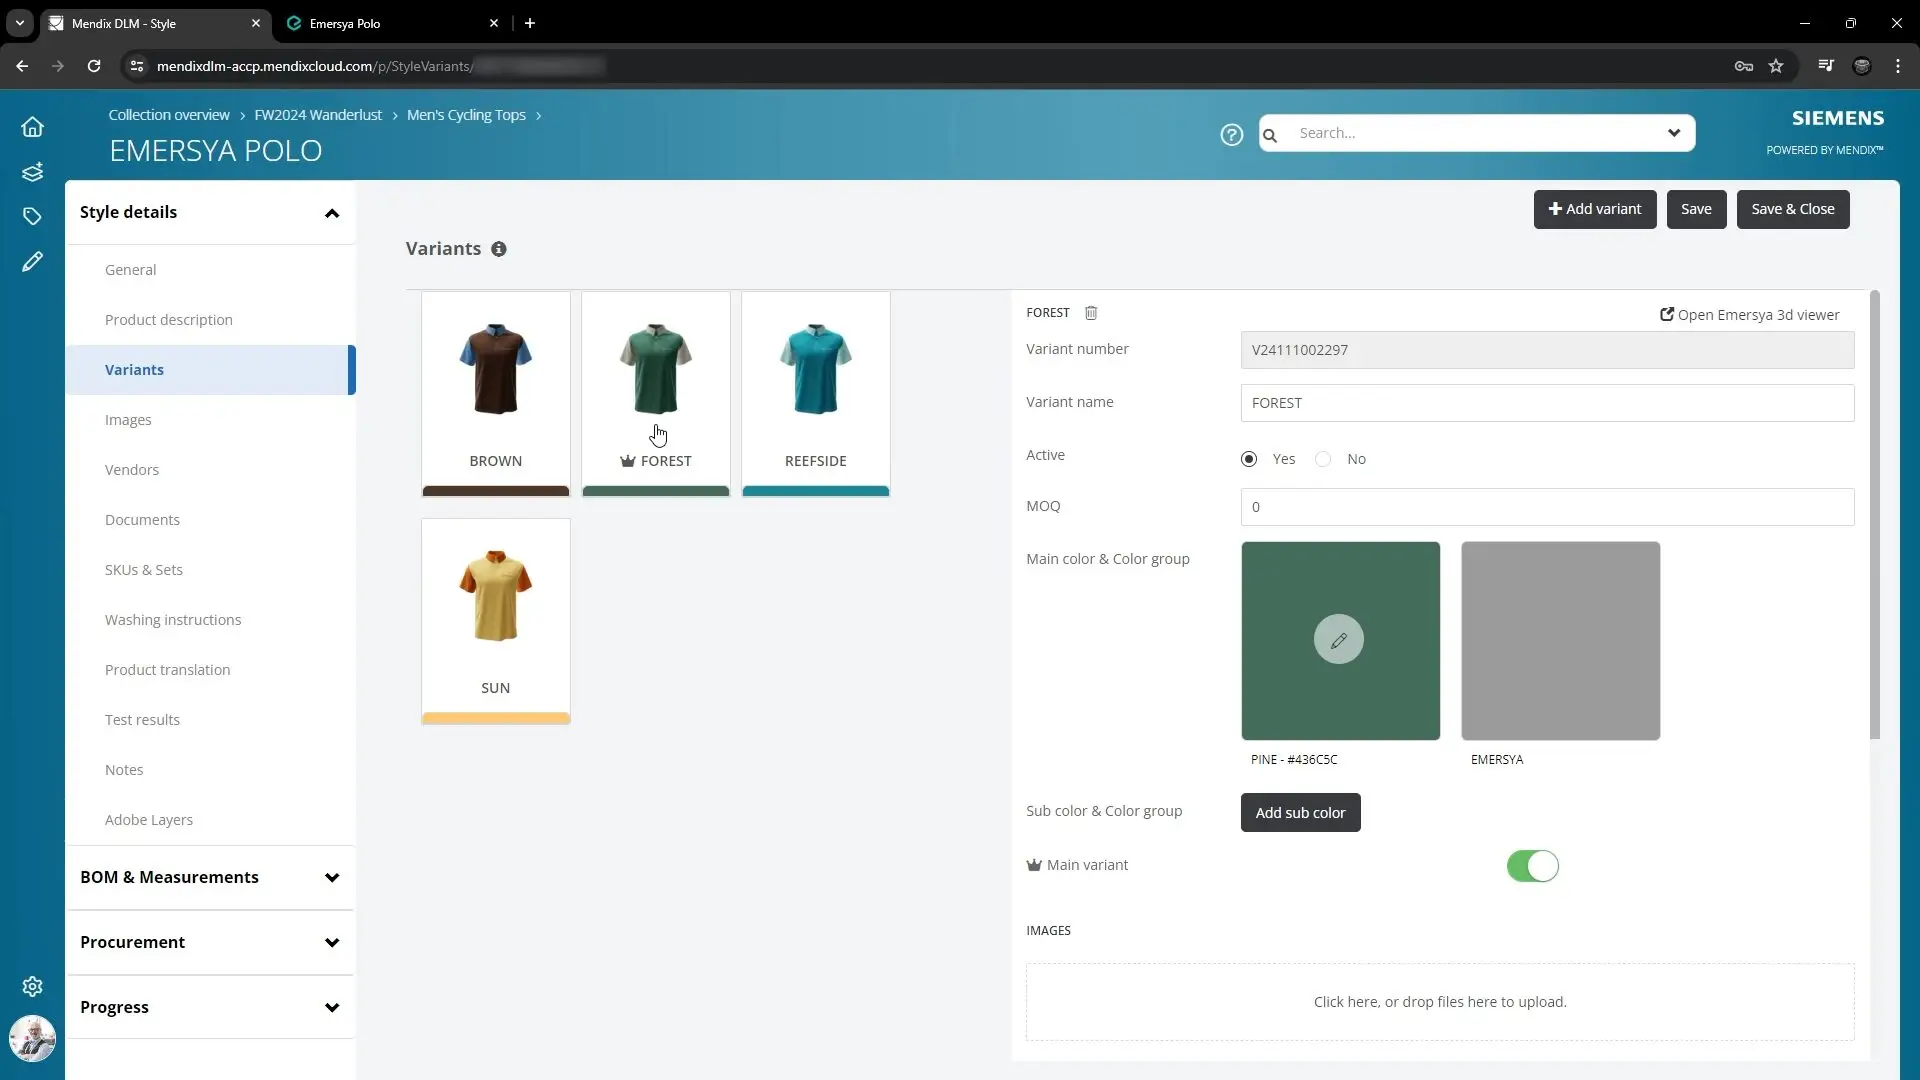This screenshot has height=1080, width=1920.
Task: Click the help question mark icon
Action: pos(1231,134)
